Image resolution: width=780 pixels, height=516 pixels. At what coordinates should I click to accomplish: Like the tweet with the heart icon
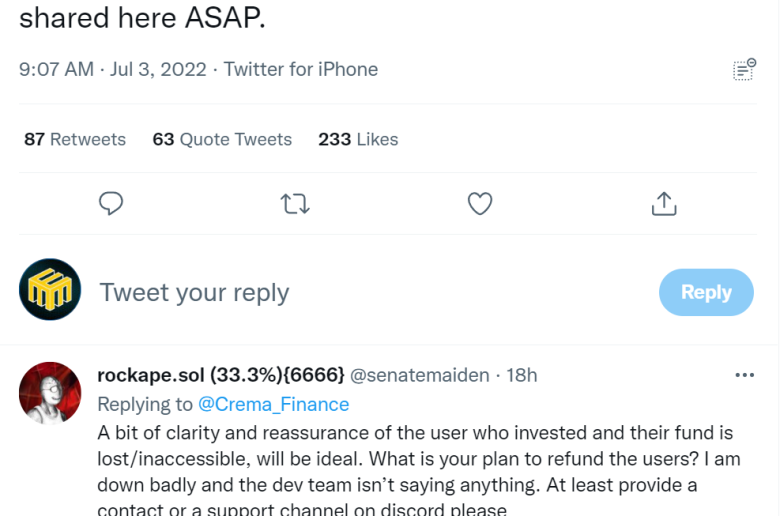[480, 204]
